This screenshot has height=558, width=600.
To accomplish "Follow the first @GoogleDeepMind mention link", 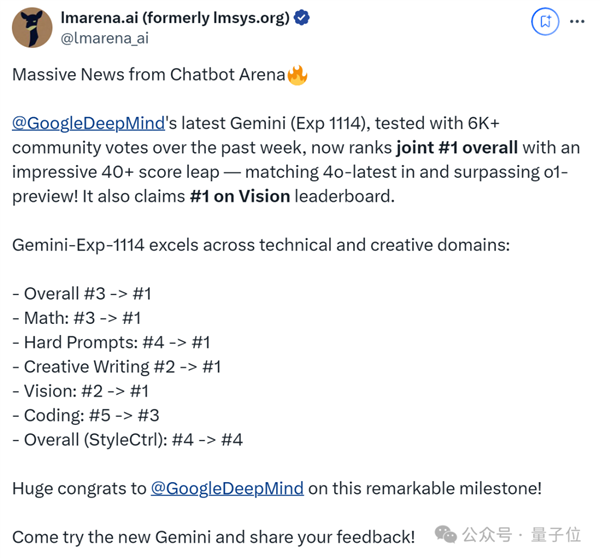I will coord(88,123).
